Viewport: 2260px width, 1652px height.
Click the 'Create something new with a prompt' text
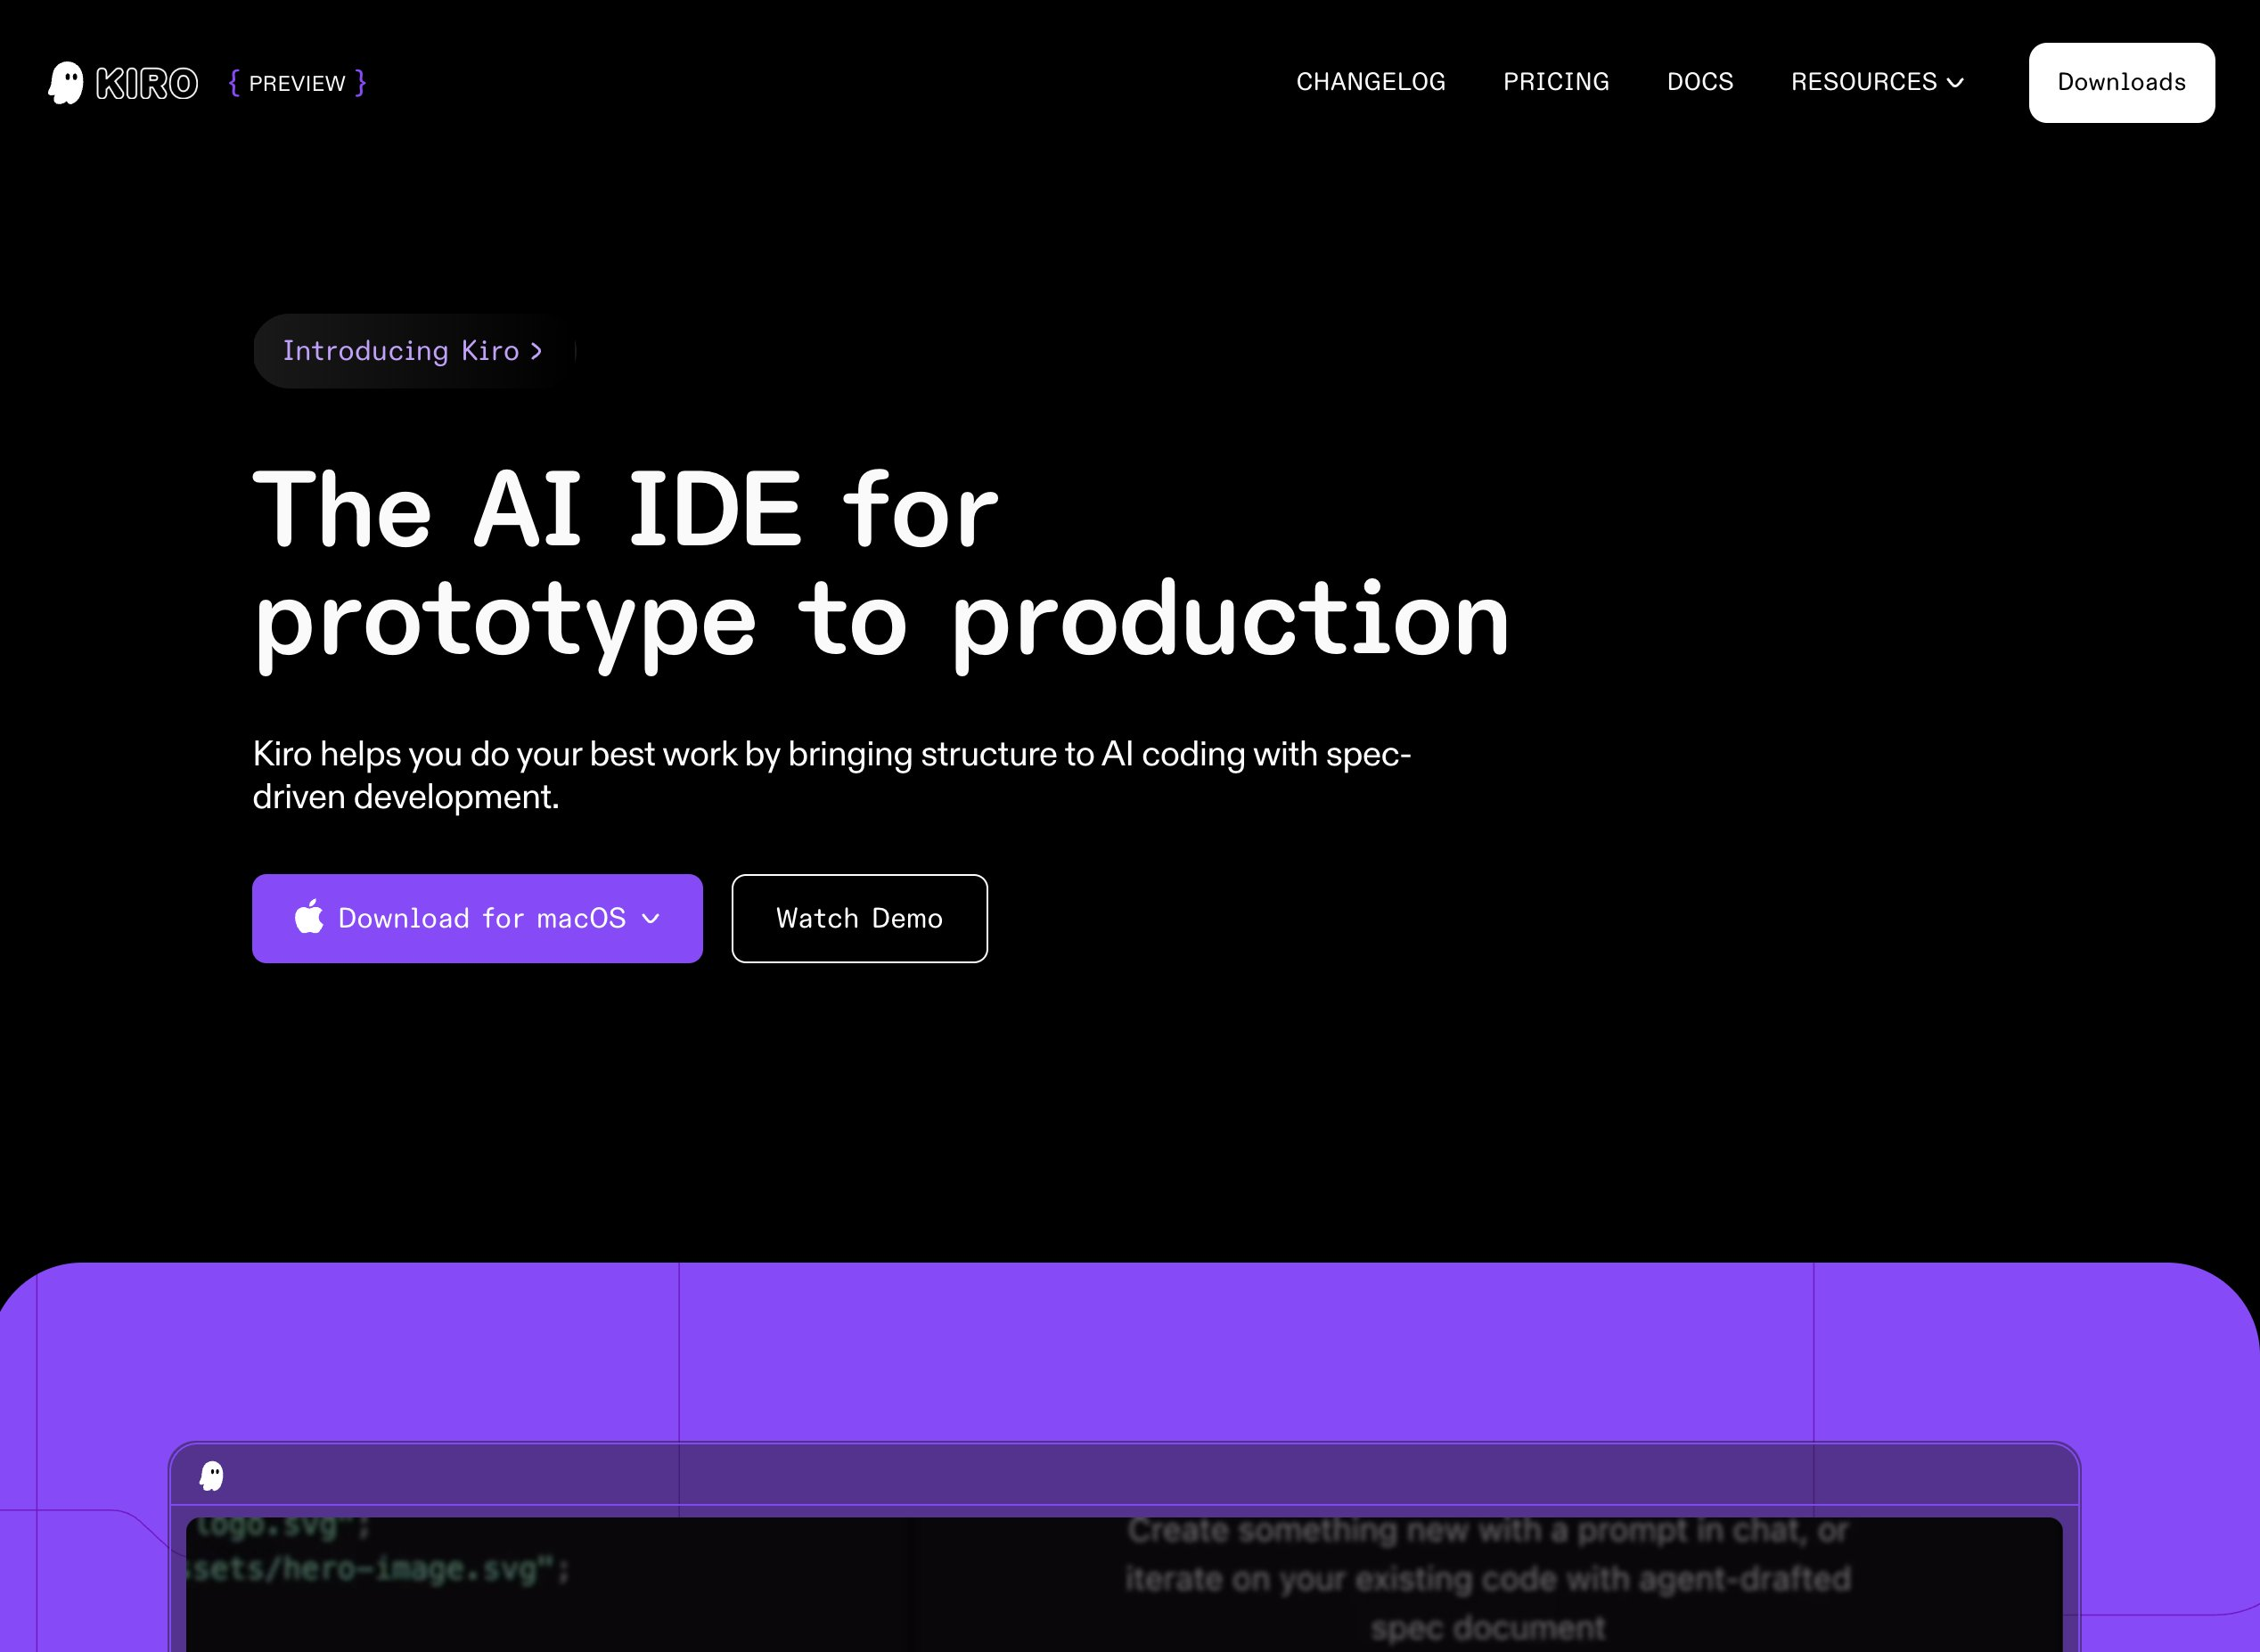(1488, 1578)
